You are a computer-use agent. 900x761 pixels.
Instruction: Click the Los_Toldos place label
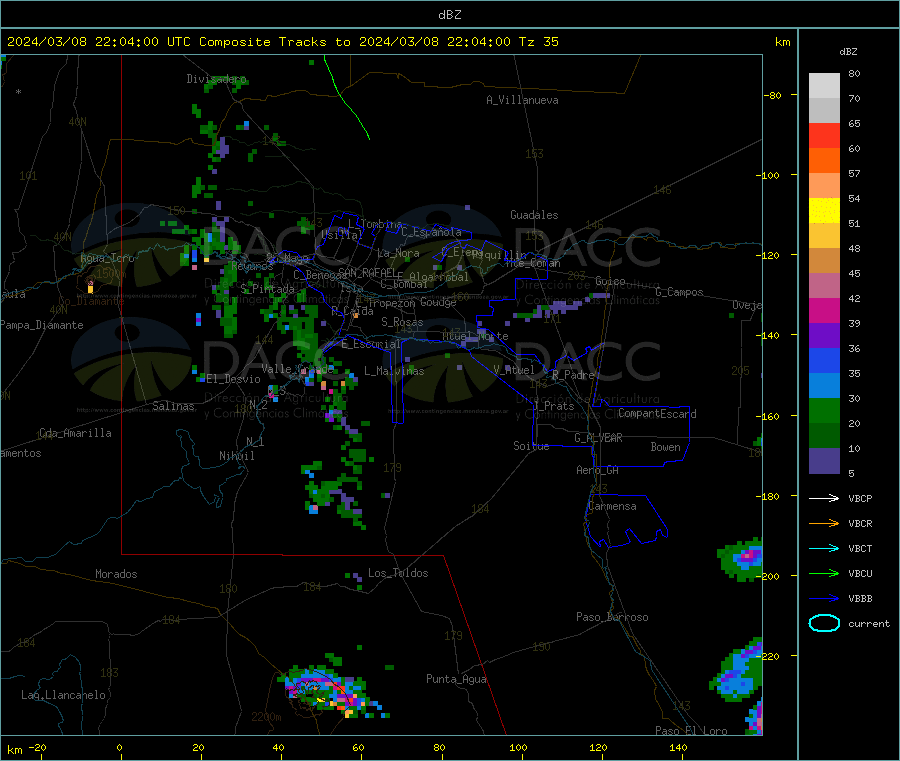click(x=398, y=573)
